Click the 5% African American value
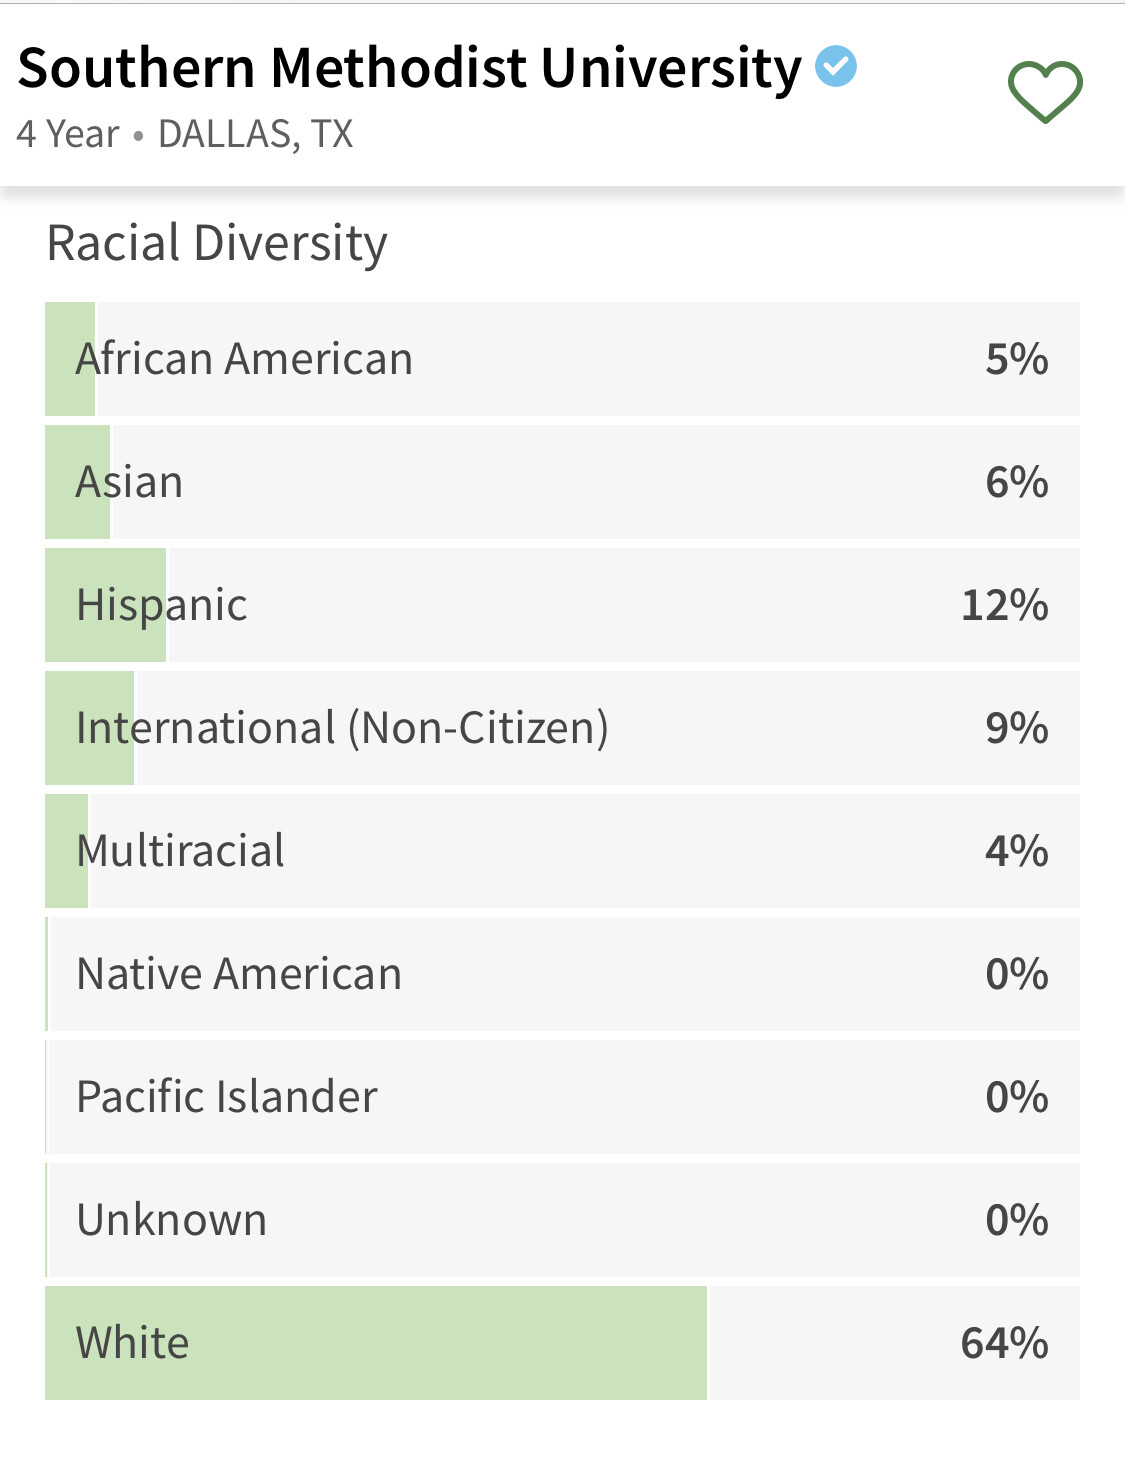 click(x=1017, y=359)
